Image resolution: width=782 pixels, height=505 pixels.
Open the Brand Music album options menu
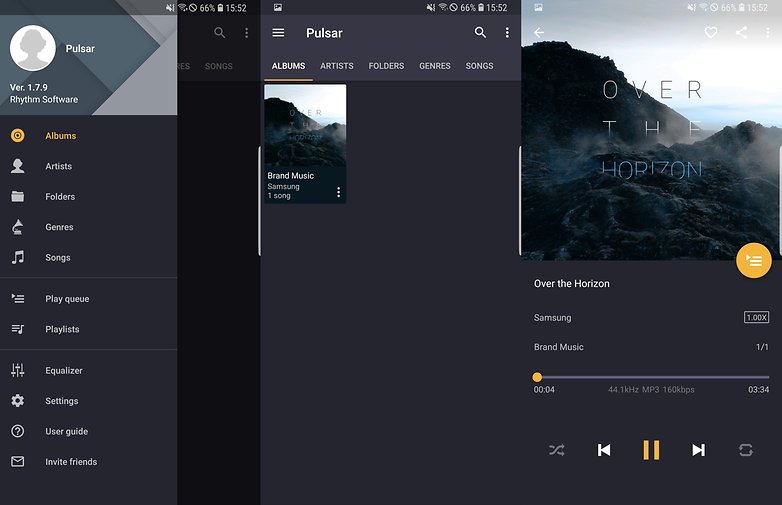click(338, 192)
